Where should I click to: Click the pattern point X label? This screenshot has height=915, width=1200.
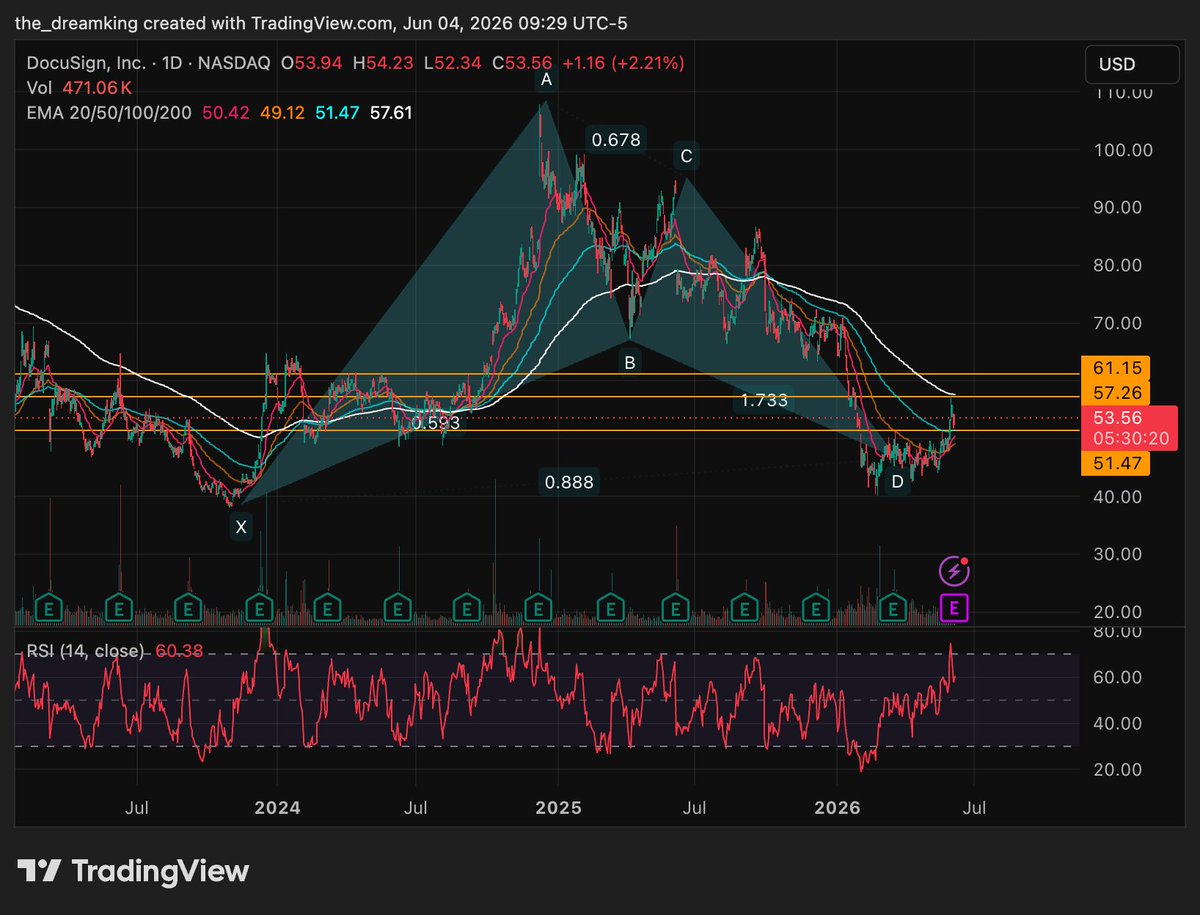click(241, 526)
